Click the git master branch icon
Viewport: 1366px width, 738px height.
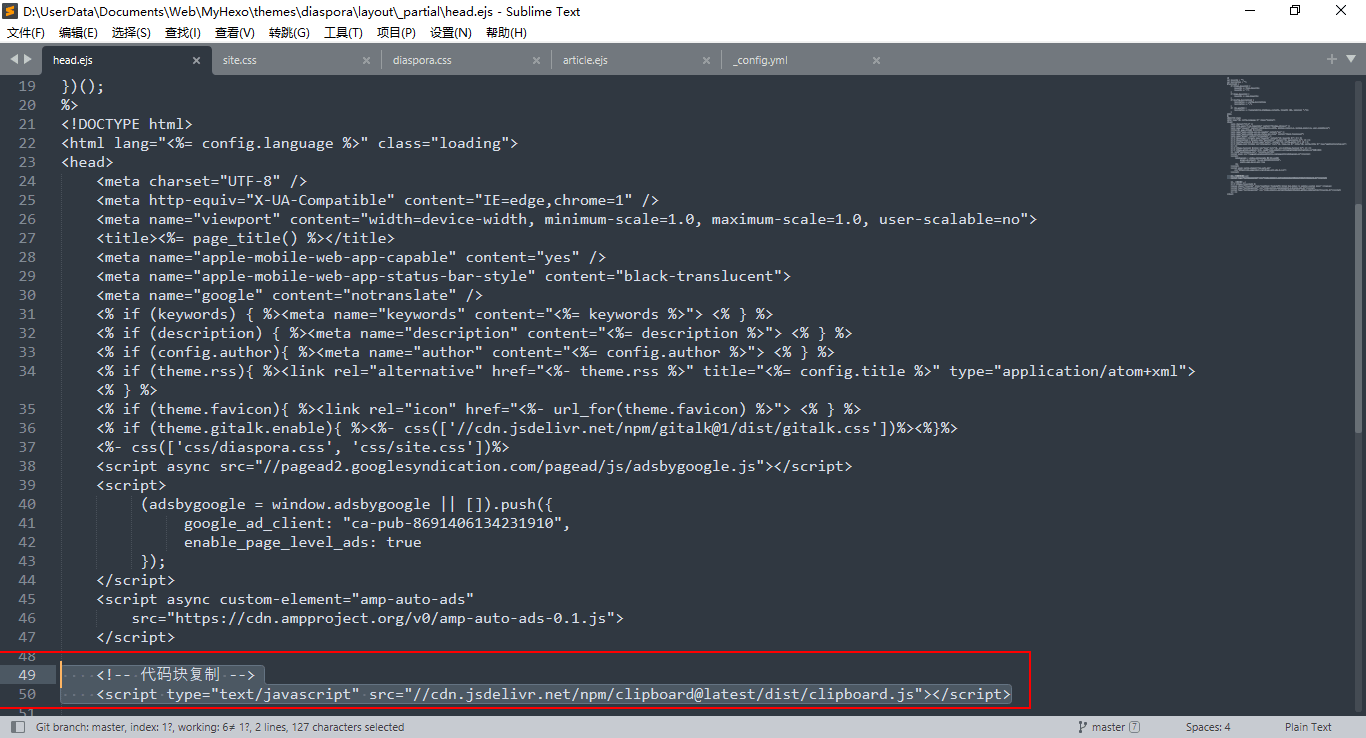point(1083,727)
